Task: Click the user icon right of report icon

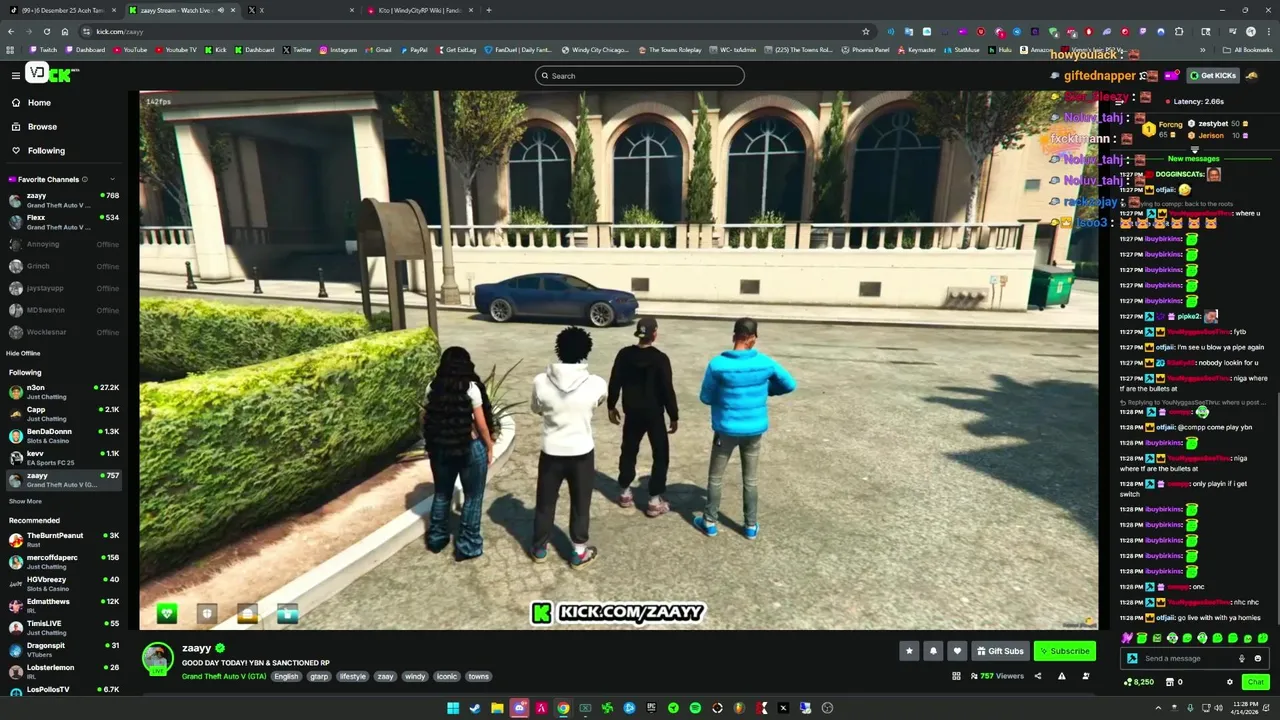Action: [1086, 676]
